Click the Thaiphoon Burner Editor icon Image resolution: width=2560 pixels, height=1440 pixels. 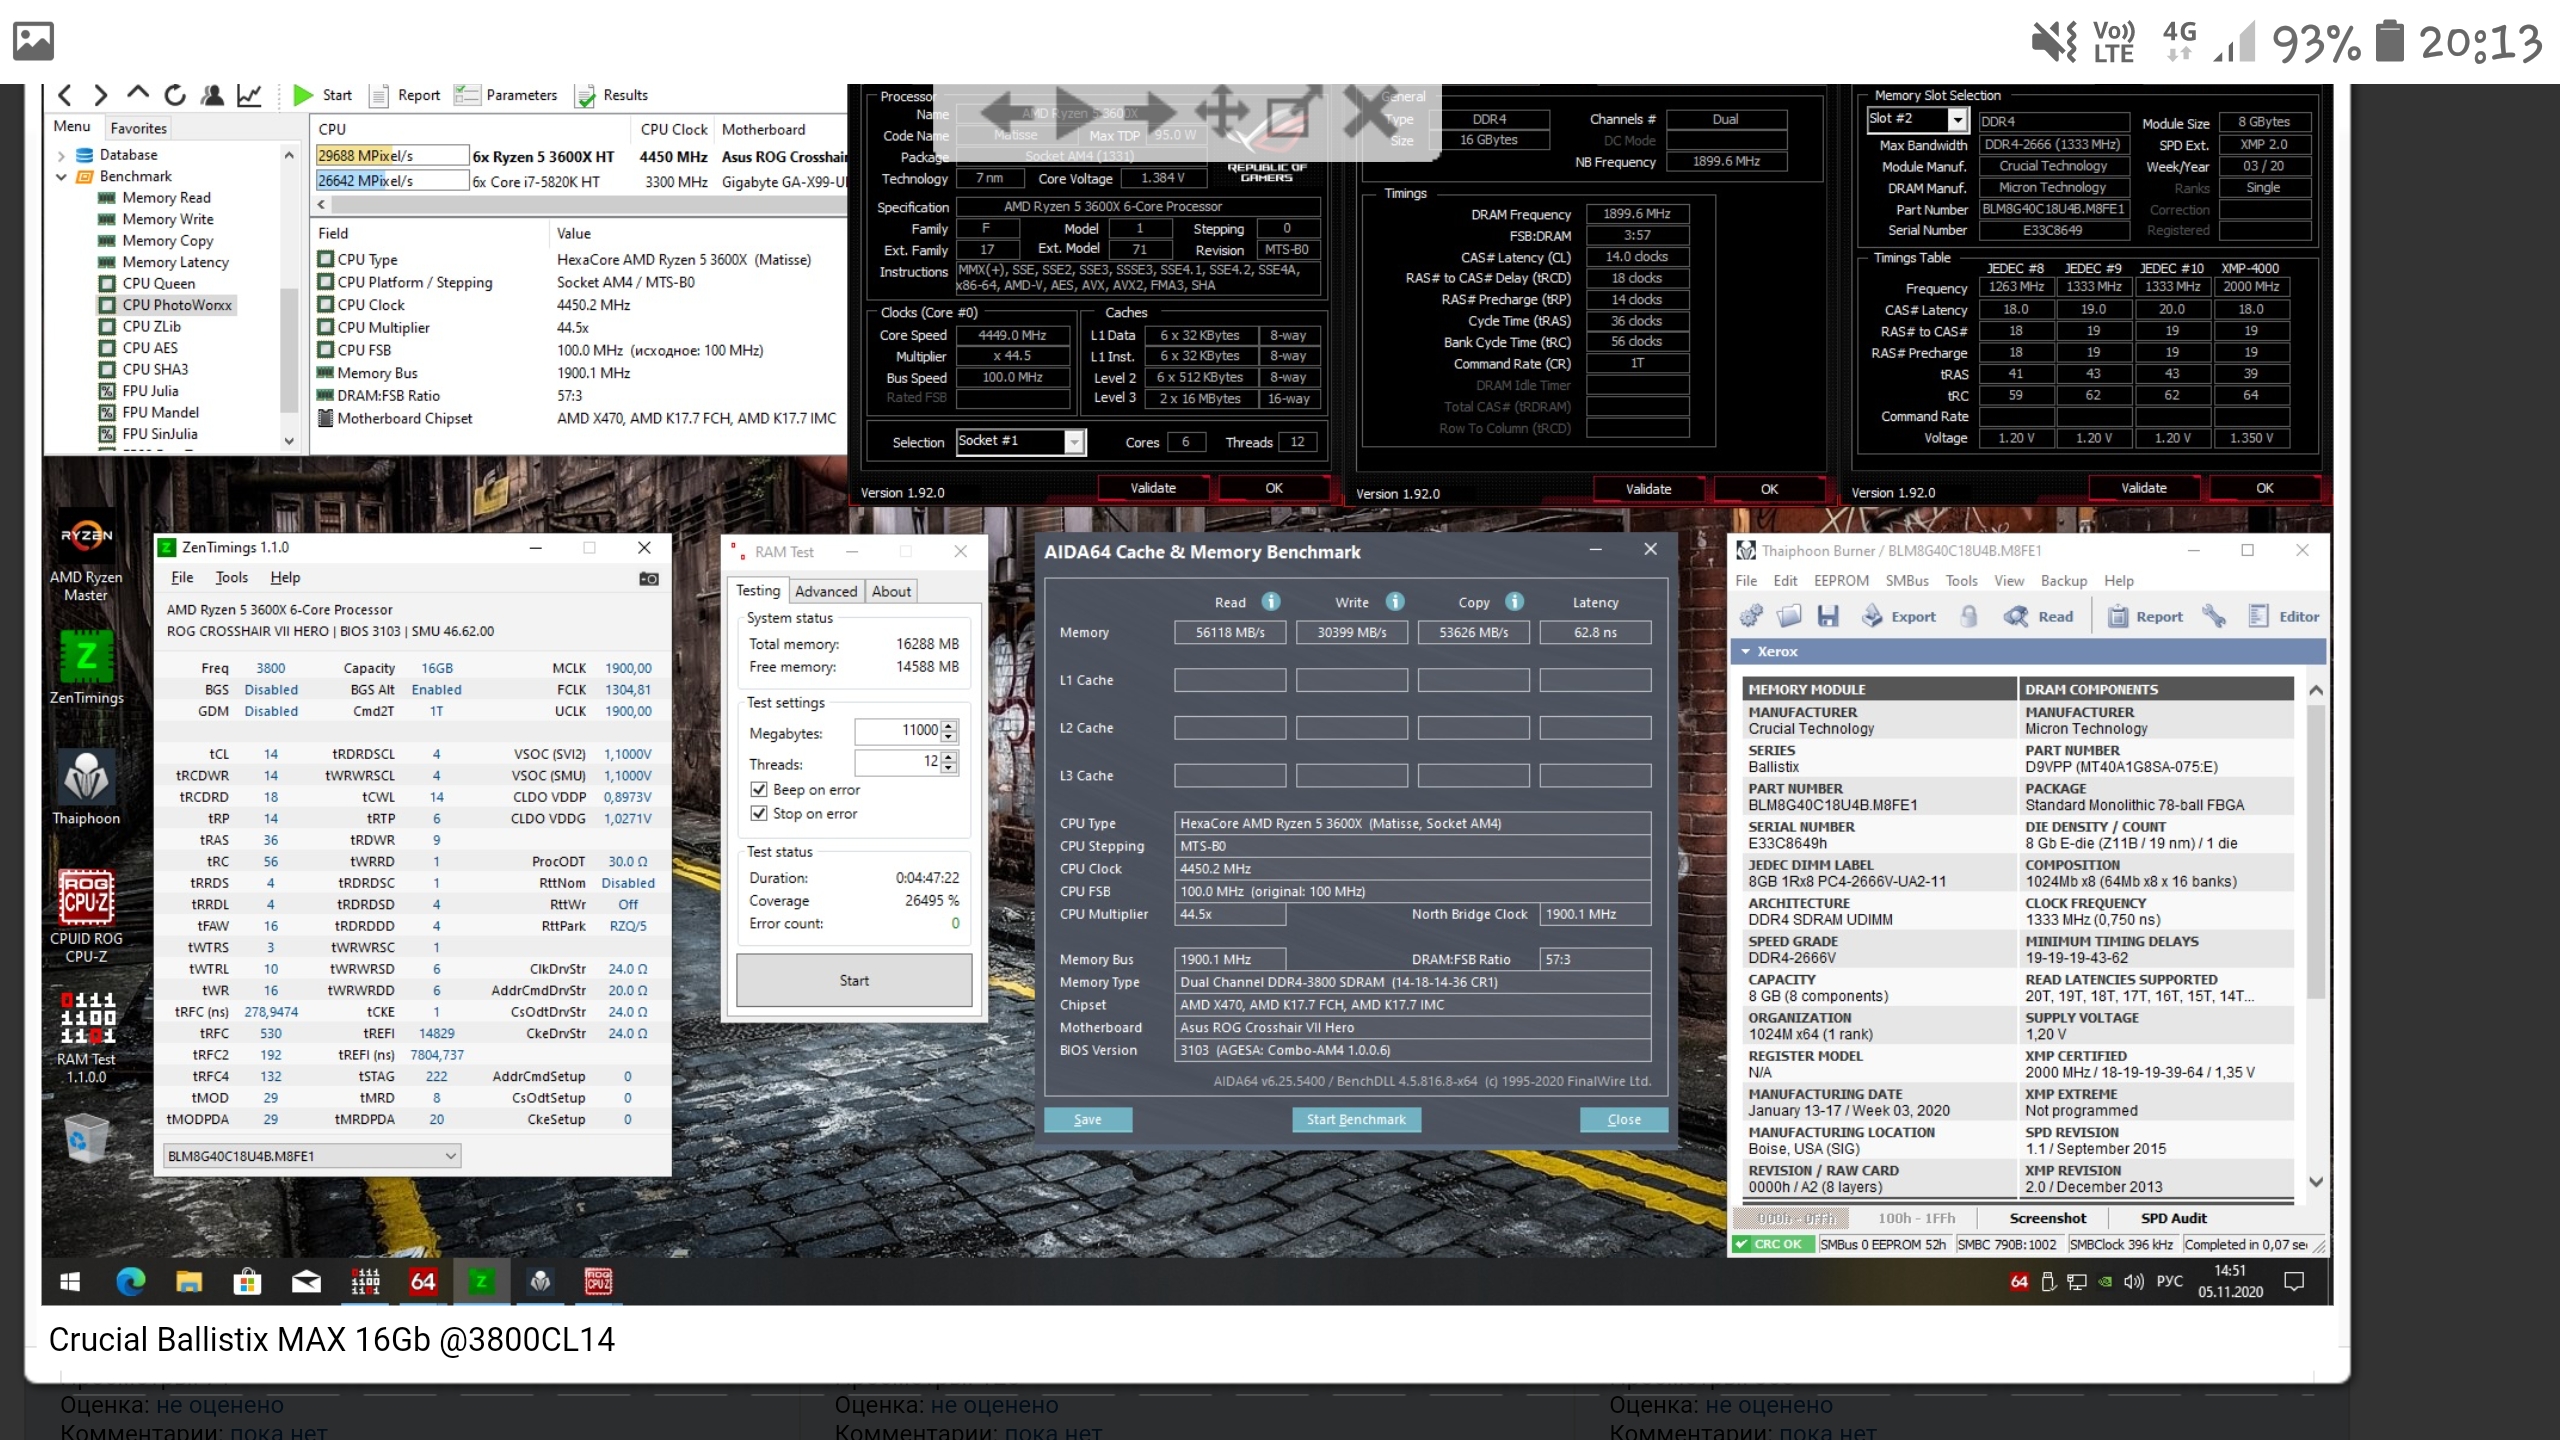2259,616
